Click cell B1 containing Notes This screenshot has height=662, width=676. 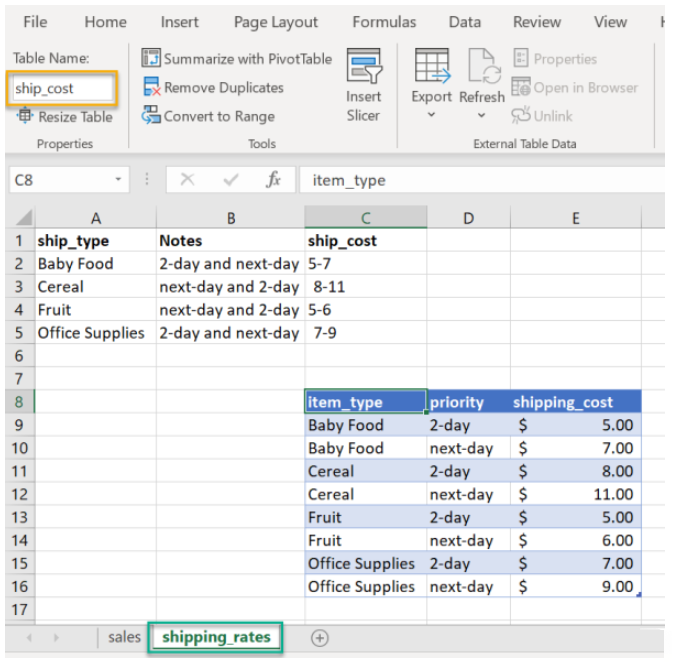231,240
